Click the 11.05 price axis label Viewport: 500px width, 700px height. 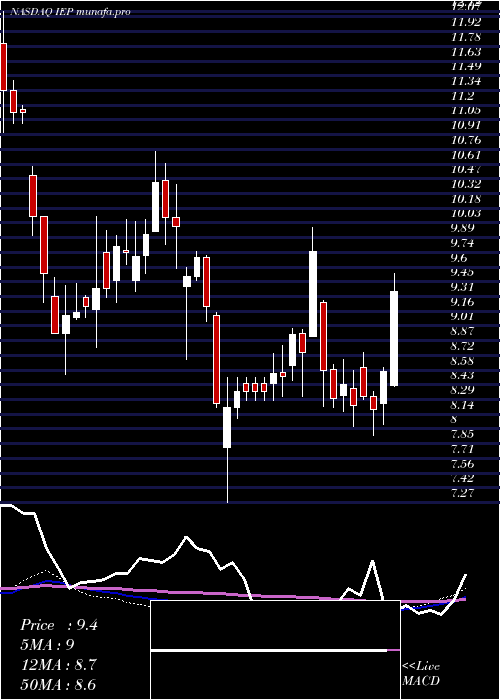(466, 111)
